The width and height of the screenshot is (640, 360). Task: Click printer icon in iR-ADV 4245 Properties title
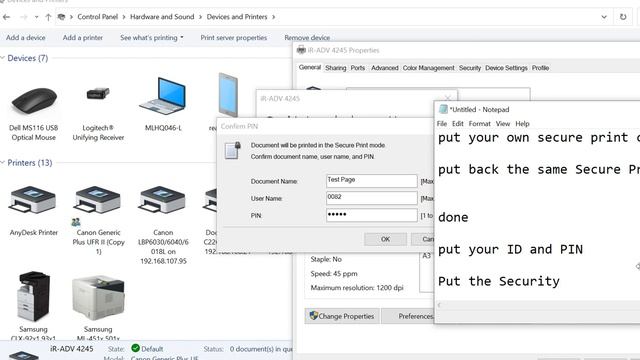(x=301, y=50)
